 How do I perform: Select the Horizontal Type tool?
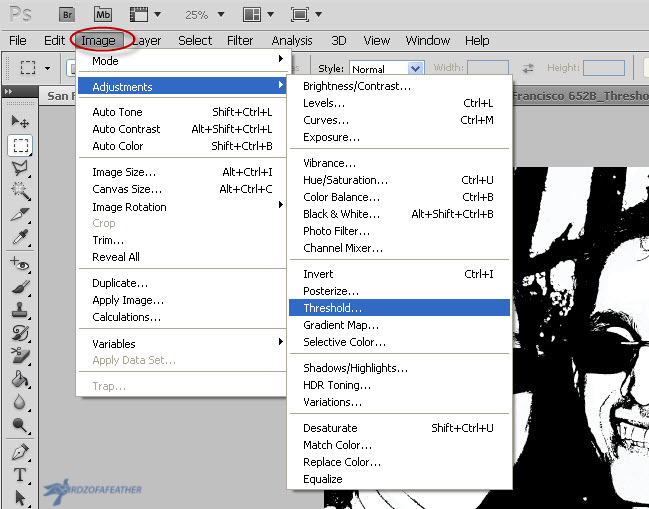(x=20, y=475)
